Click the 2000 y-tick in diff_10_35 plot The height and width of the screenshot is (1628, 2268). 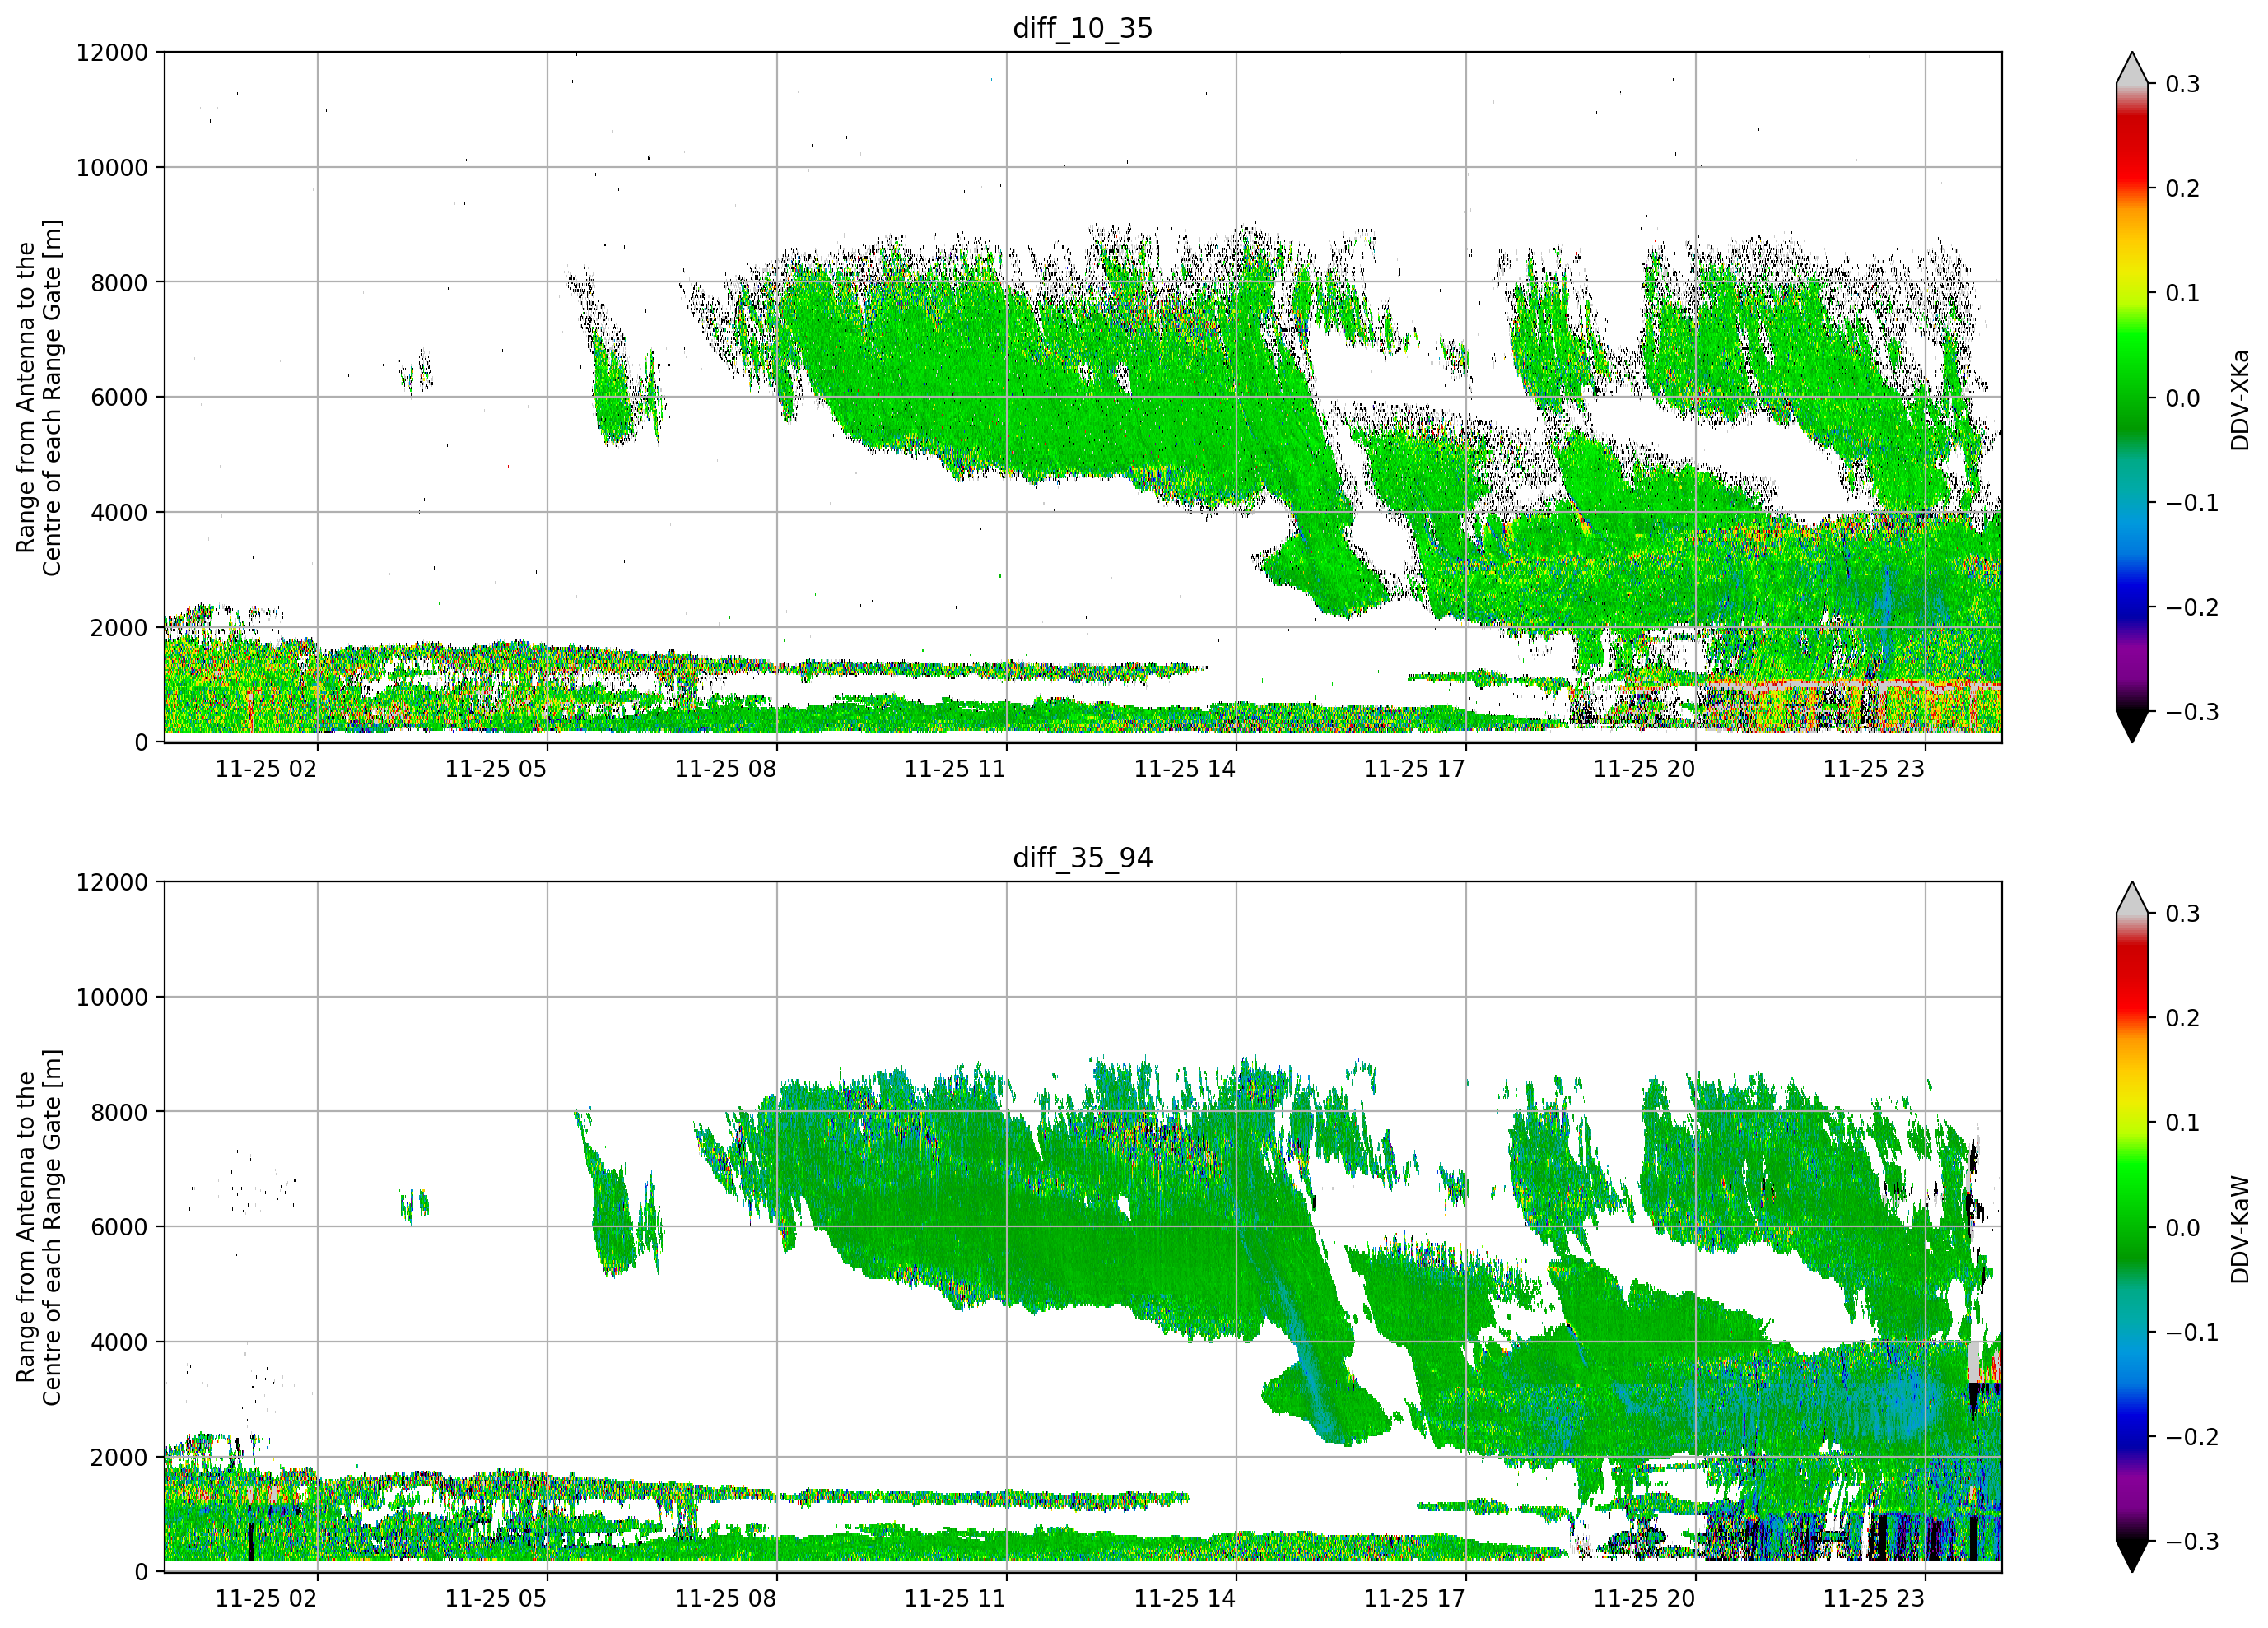coord(119,628)
